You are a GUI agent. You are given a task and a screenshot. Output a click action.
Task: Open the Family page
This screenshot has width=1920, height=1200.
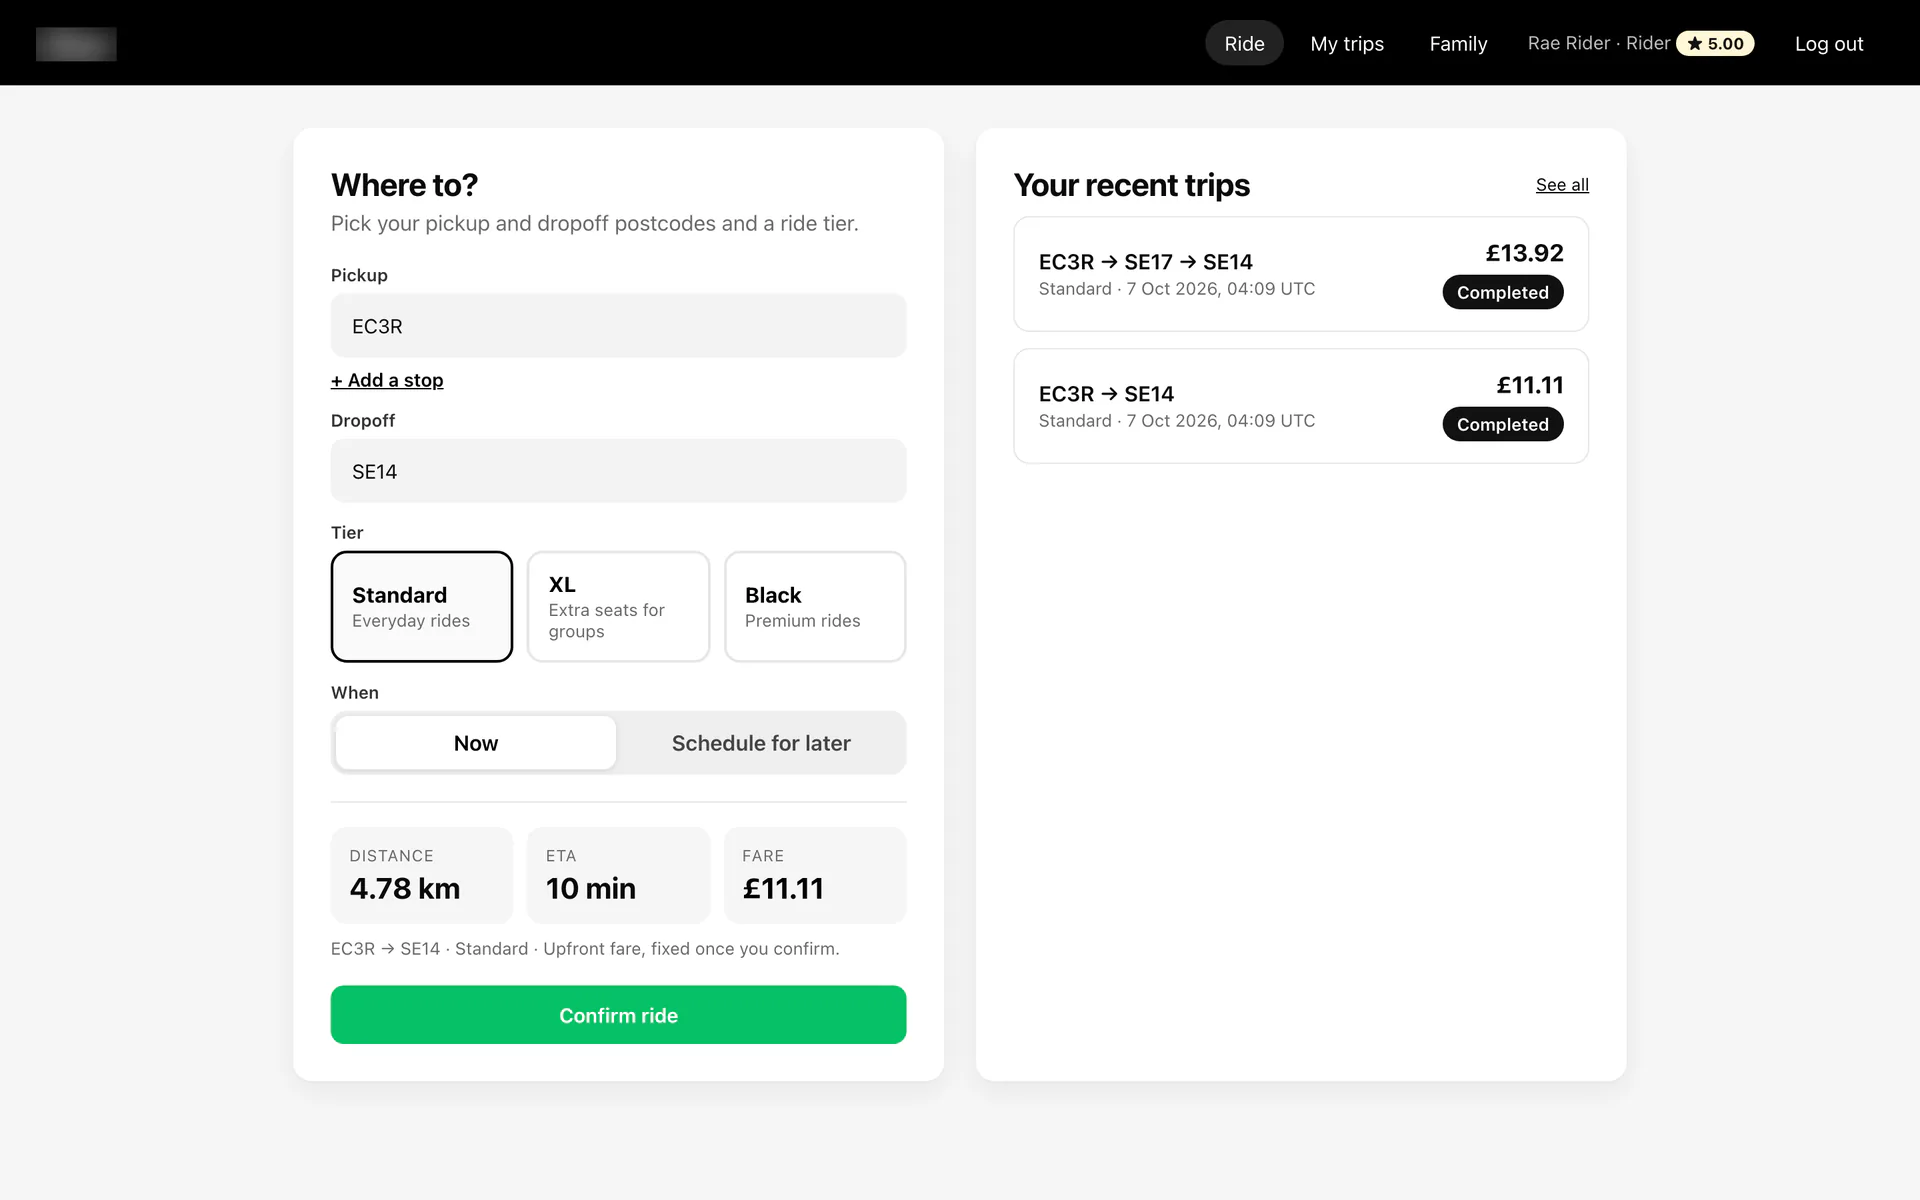(1458, 44)
